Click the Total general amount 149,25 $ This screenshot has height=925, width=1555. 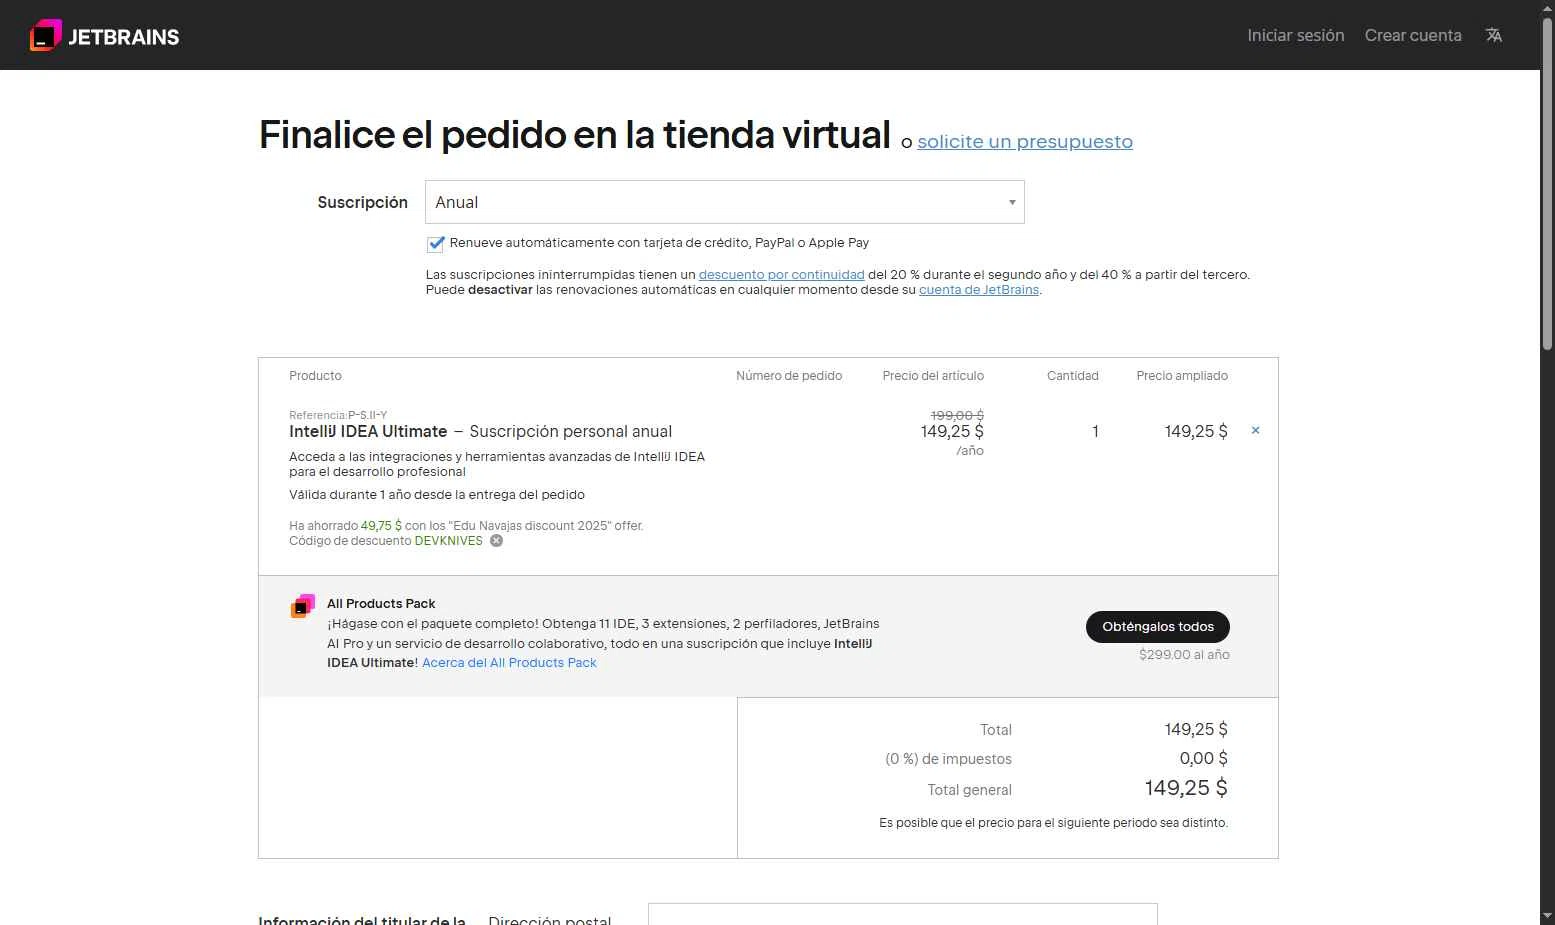[x=1186, y=788]
